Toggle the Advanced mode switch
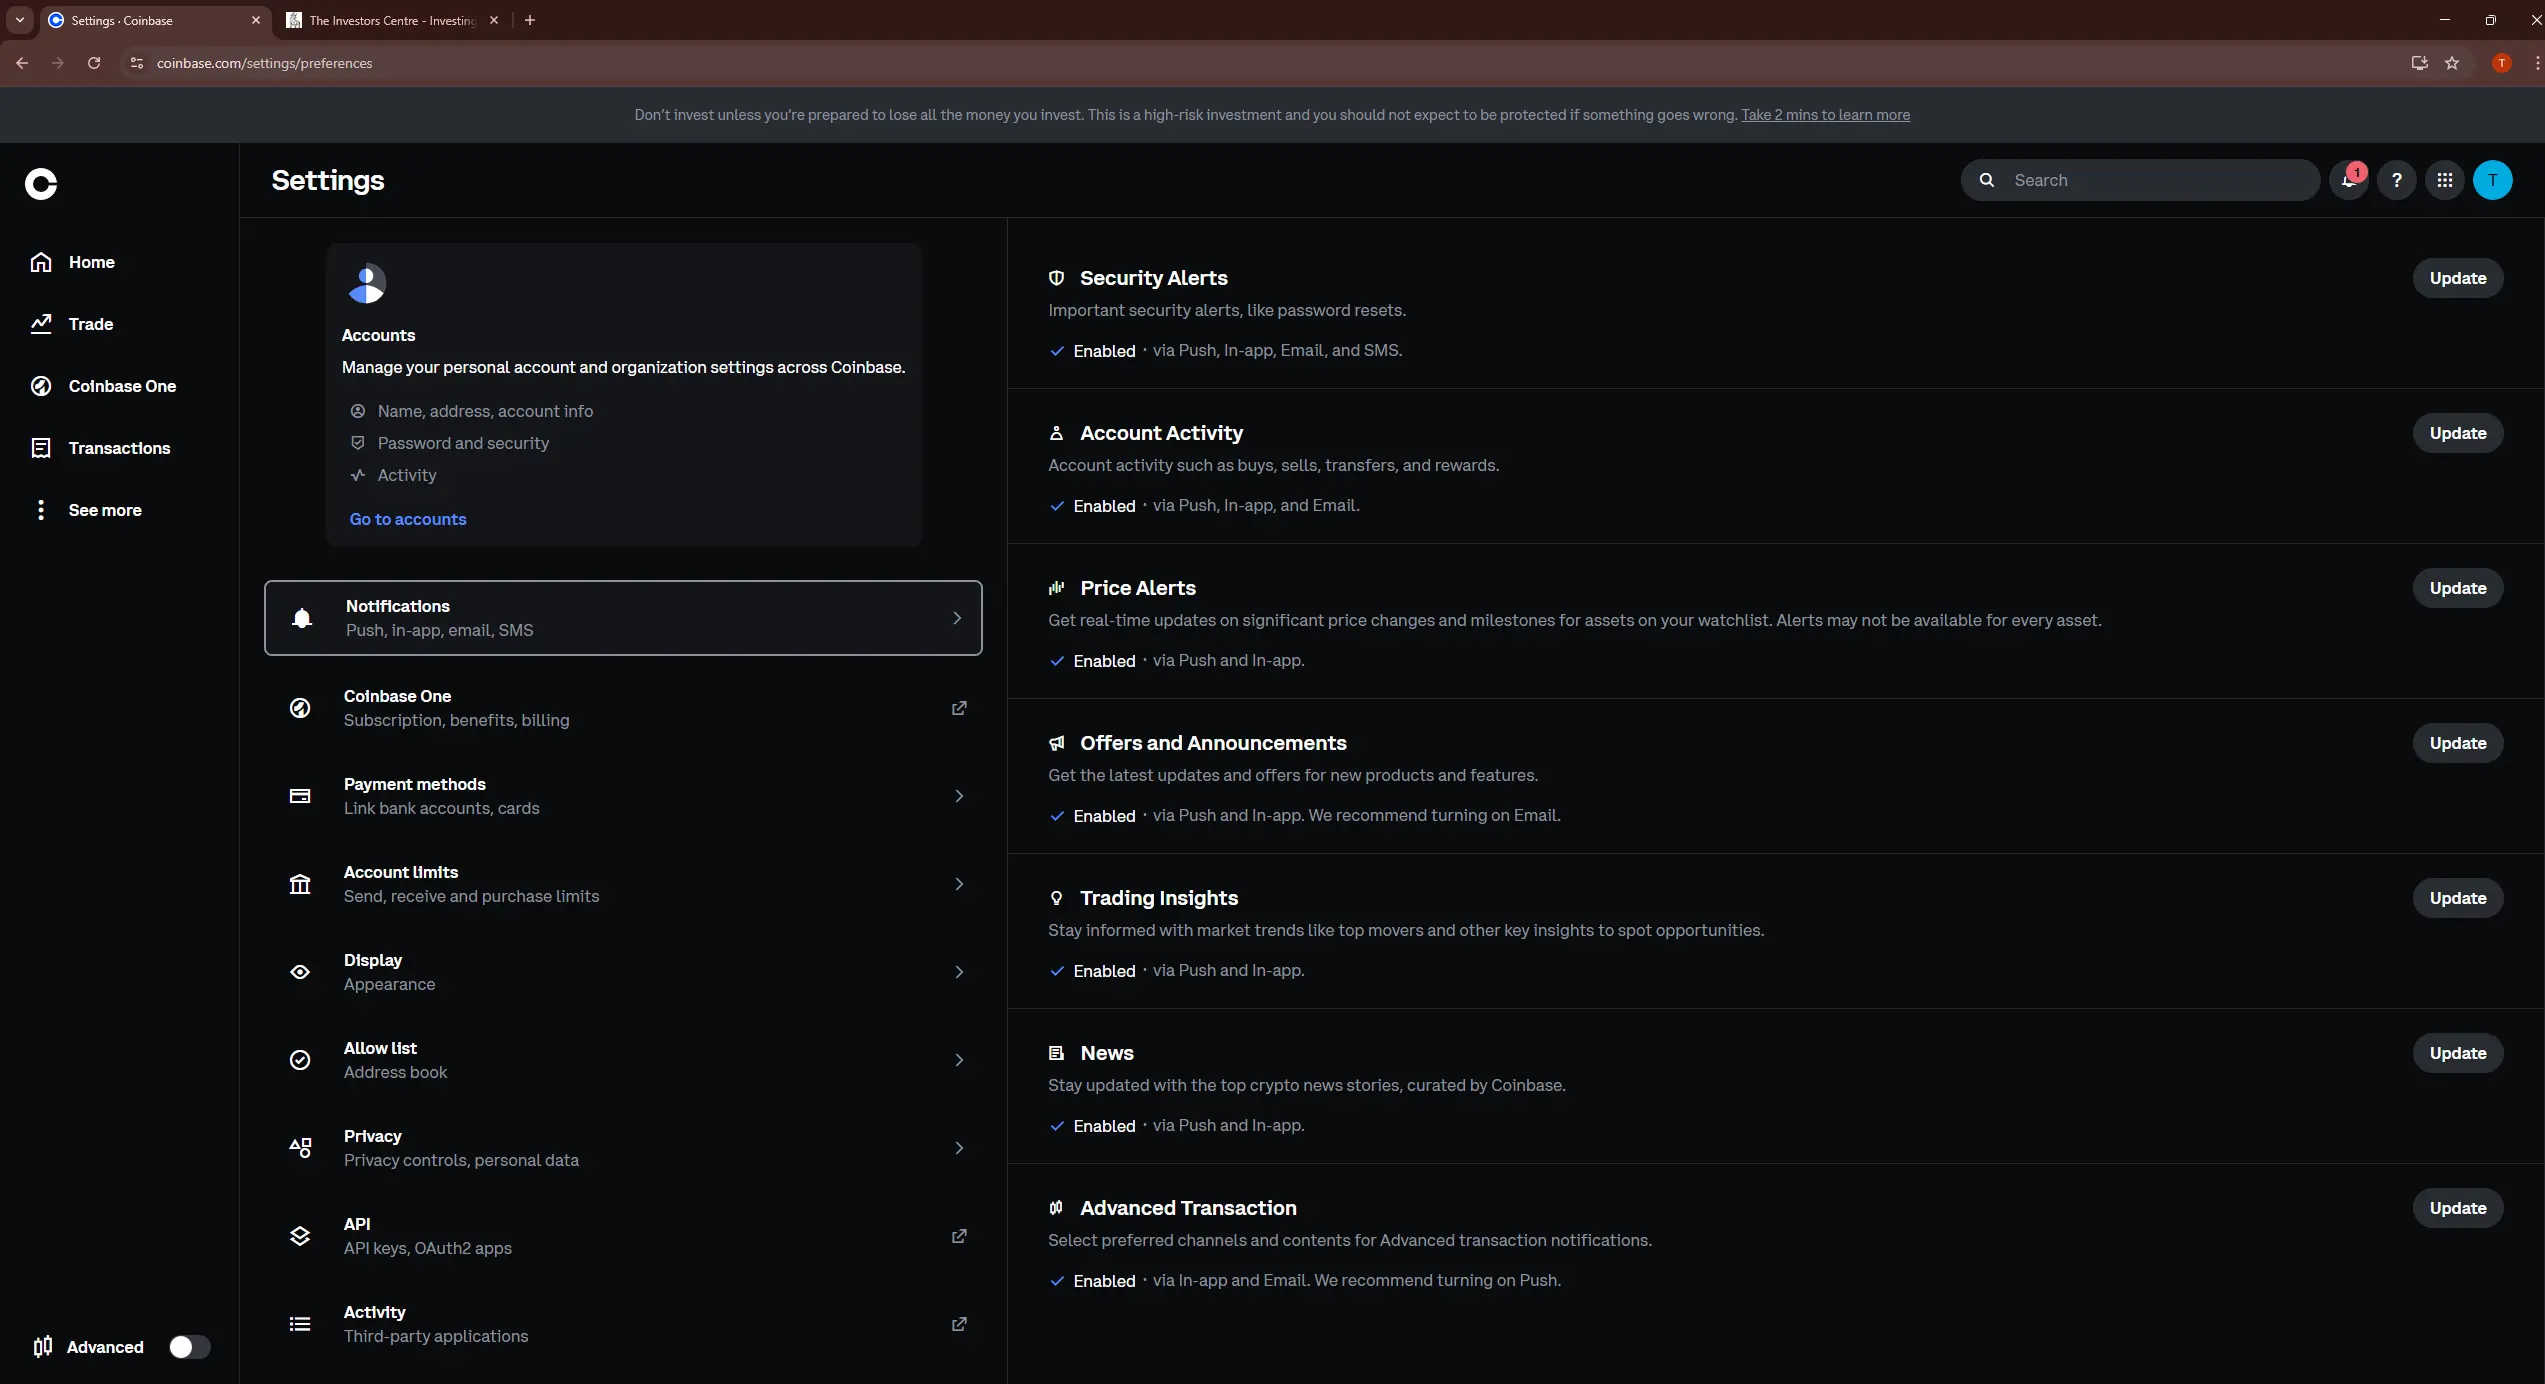The width and height of the screenshot is (2545, 1384). click(189, 1347)
